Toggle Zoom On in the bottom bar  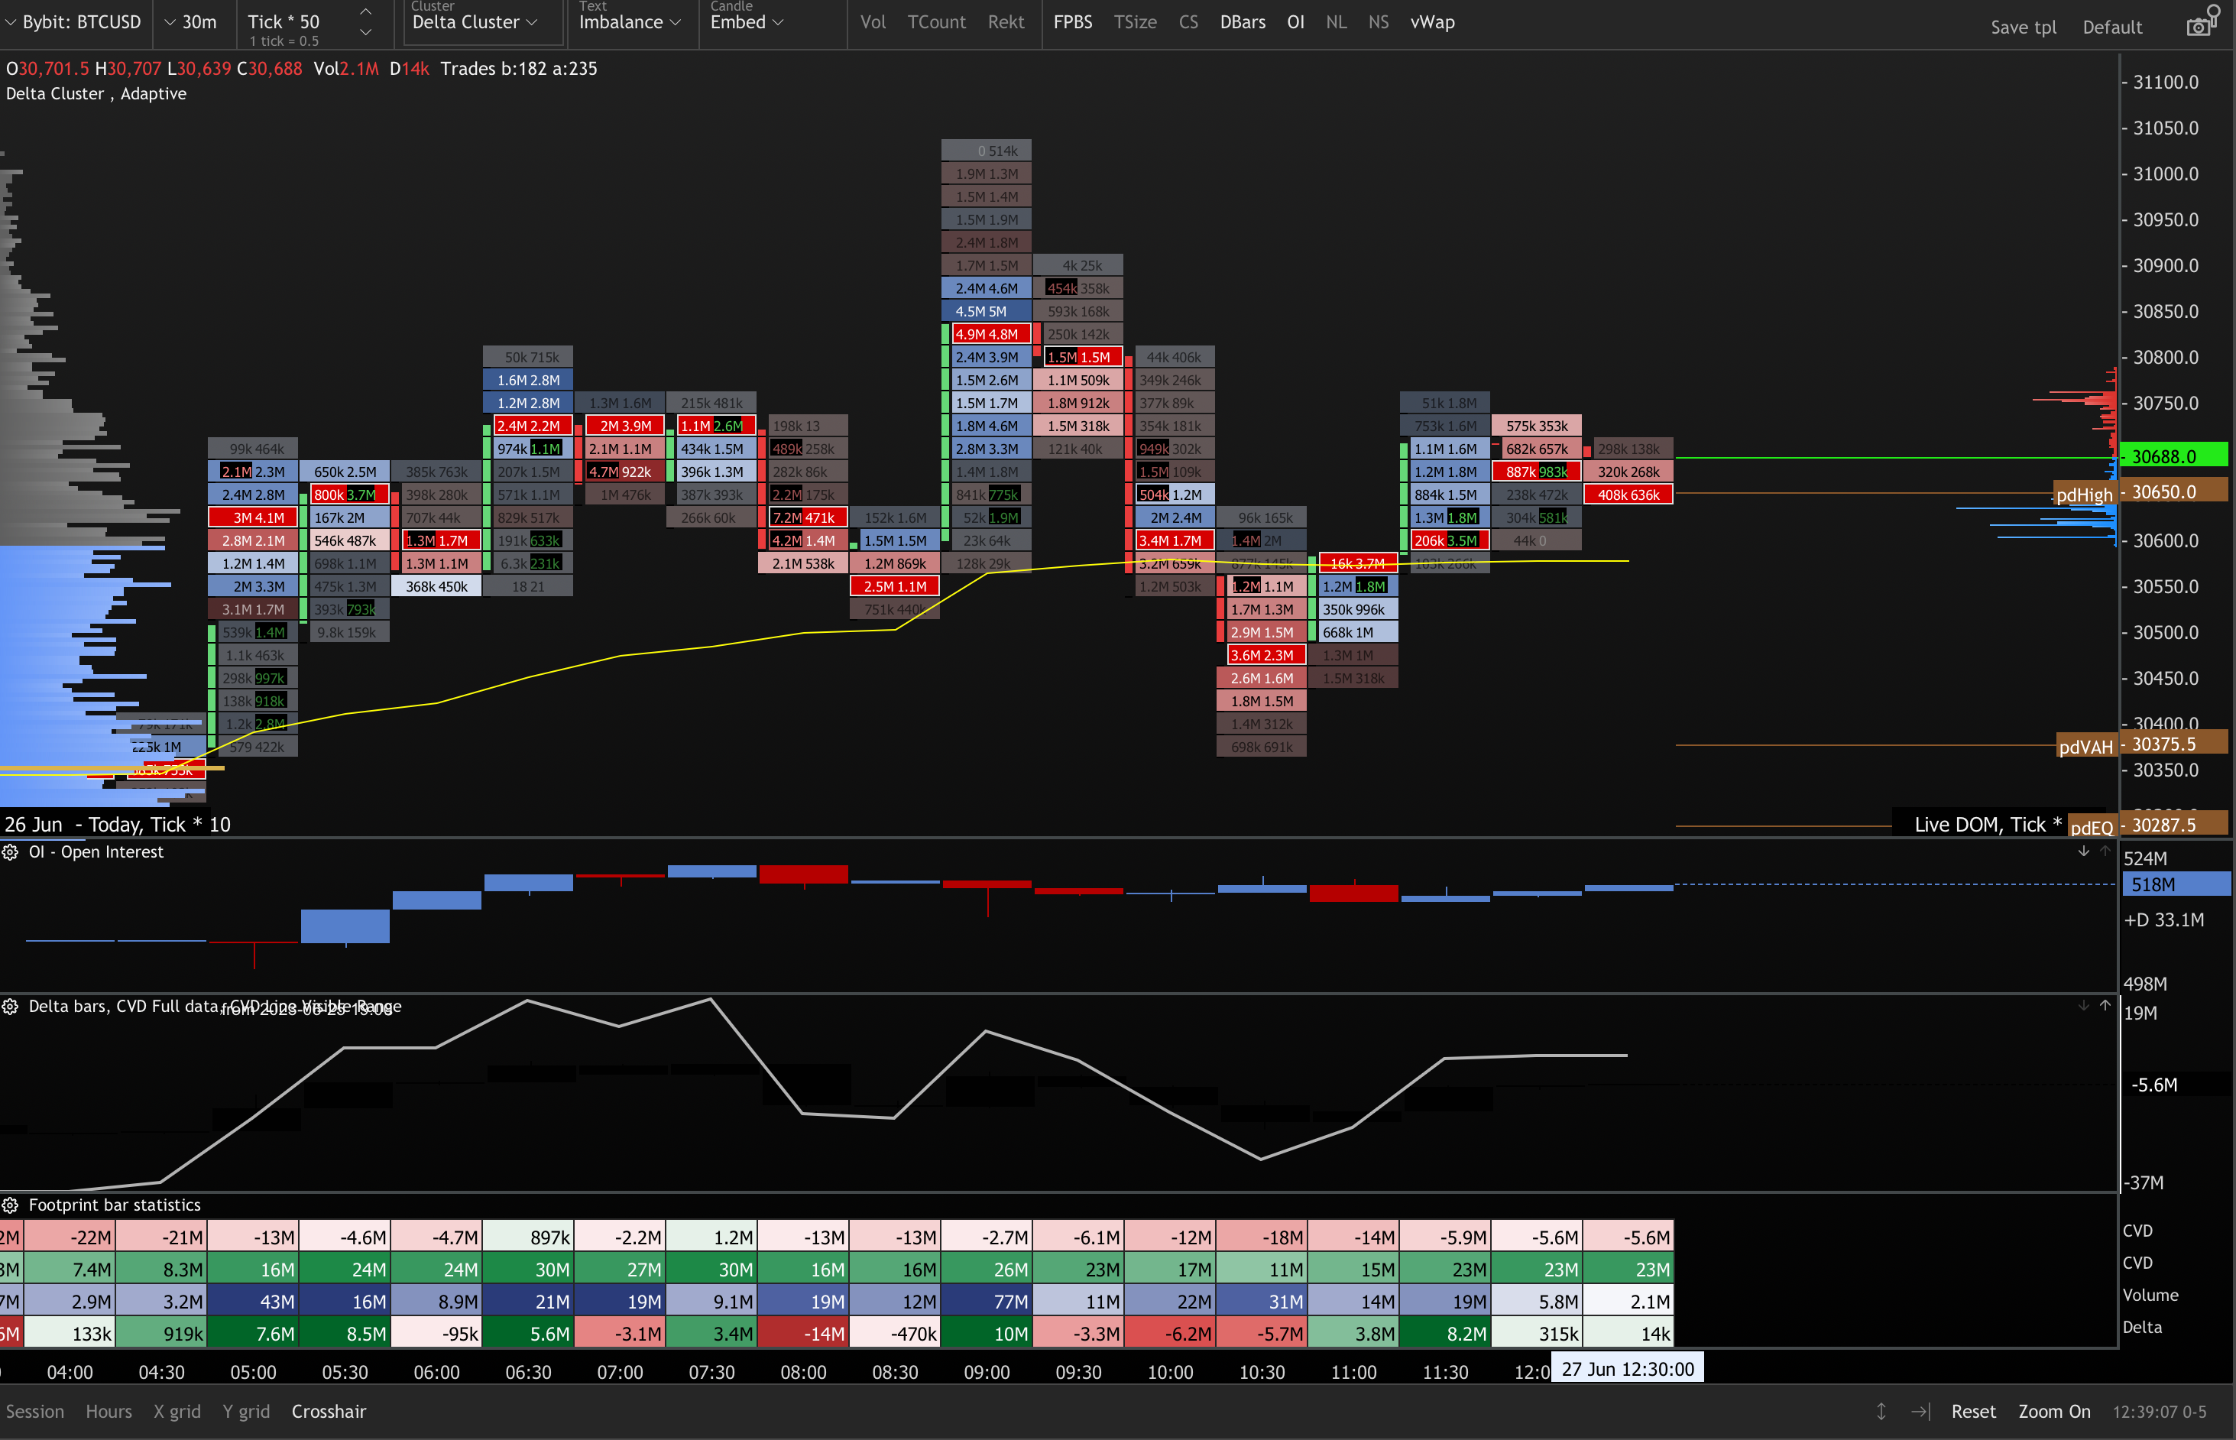2054,1411
